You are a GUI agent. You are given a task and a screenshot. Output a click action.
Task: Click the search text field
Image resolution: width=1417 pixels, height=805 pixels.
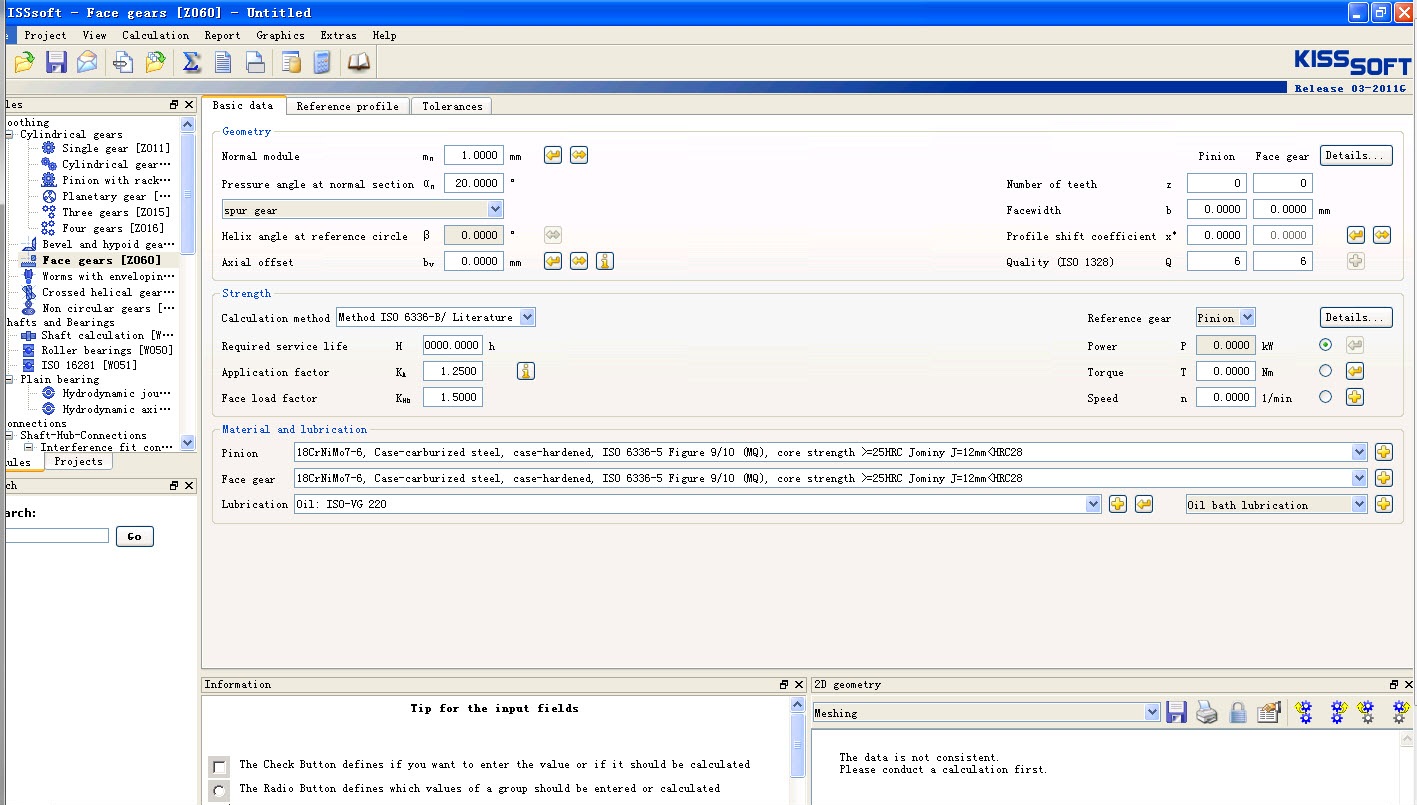[55, 536]
